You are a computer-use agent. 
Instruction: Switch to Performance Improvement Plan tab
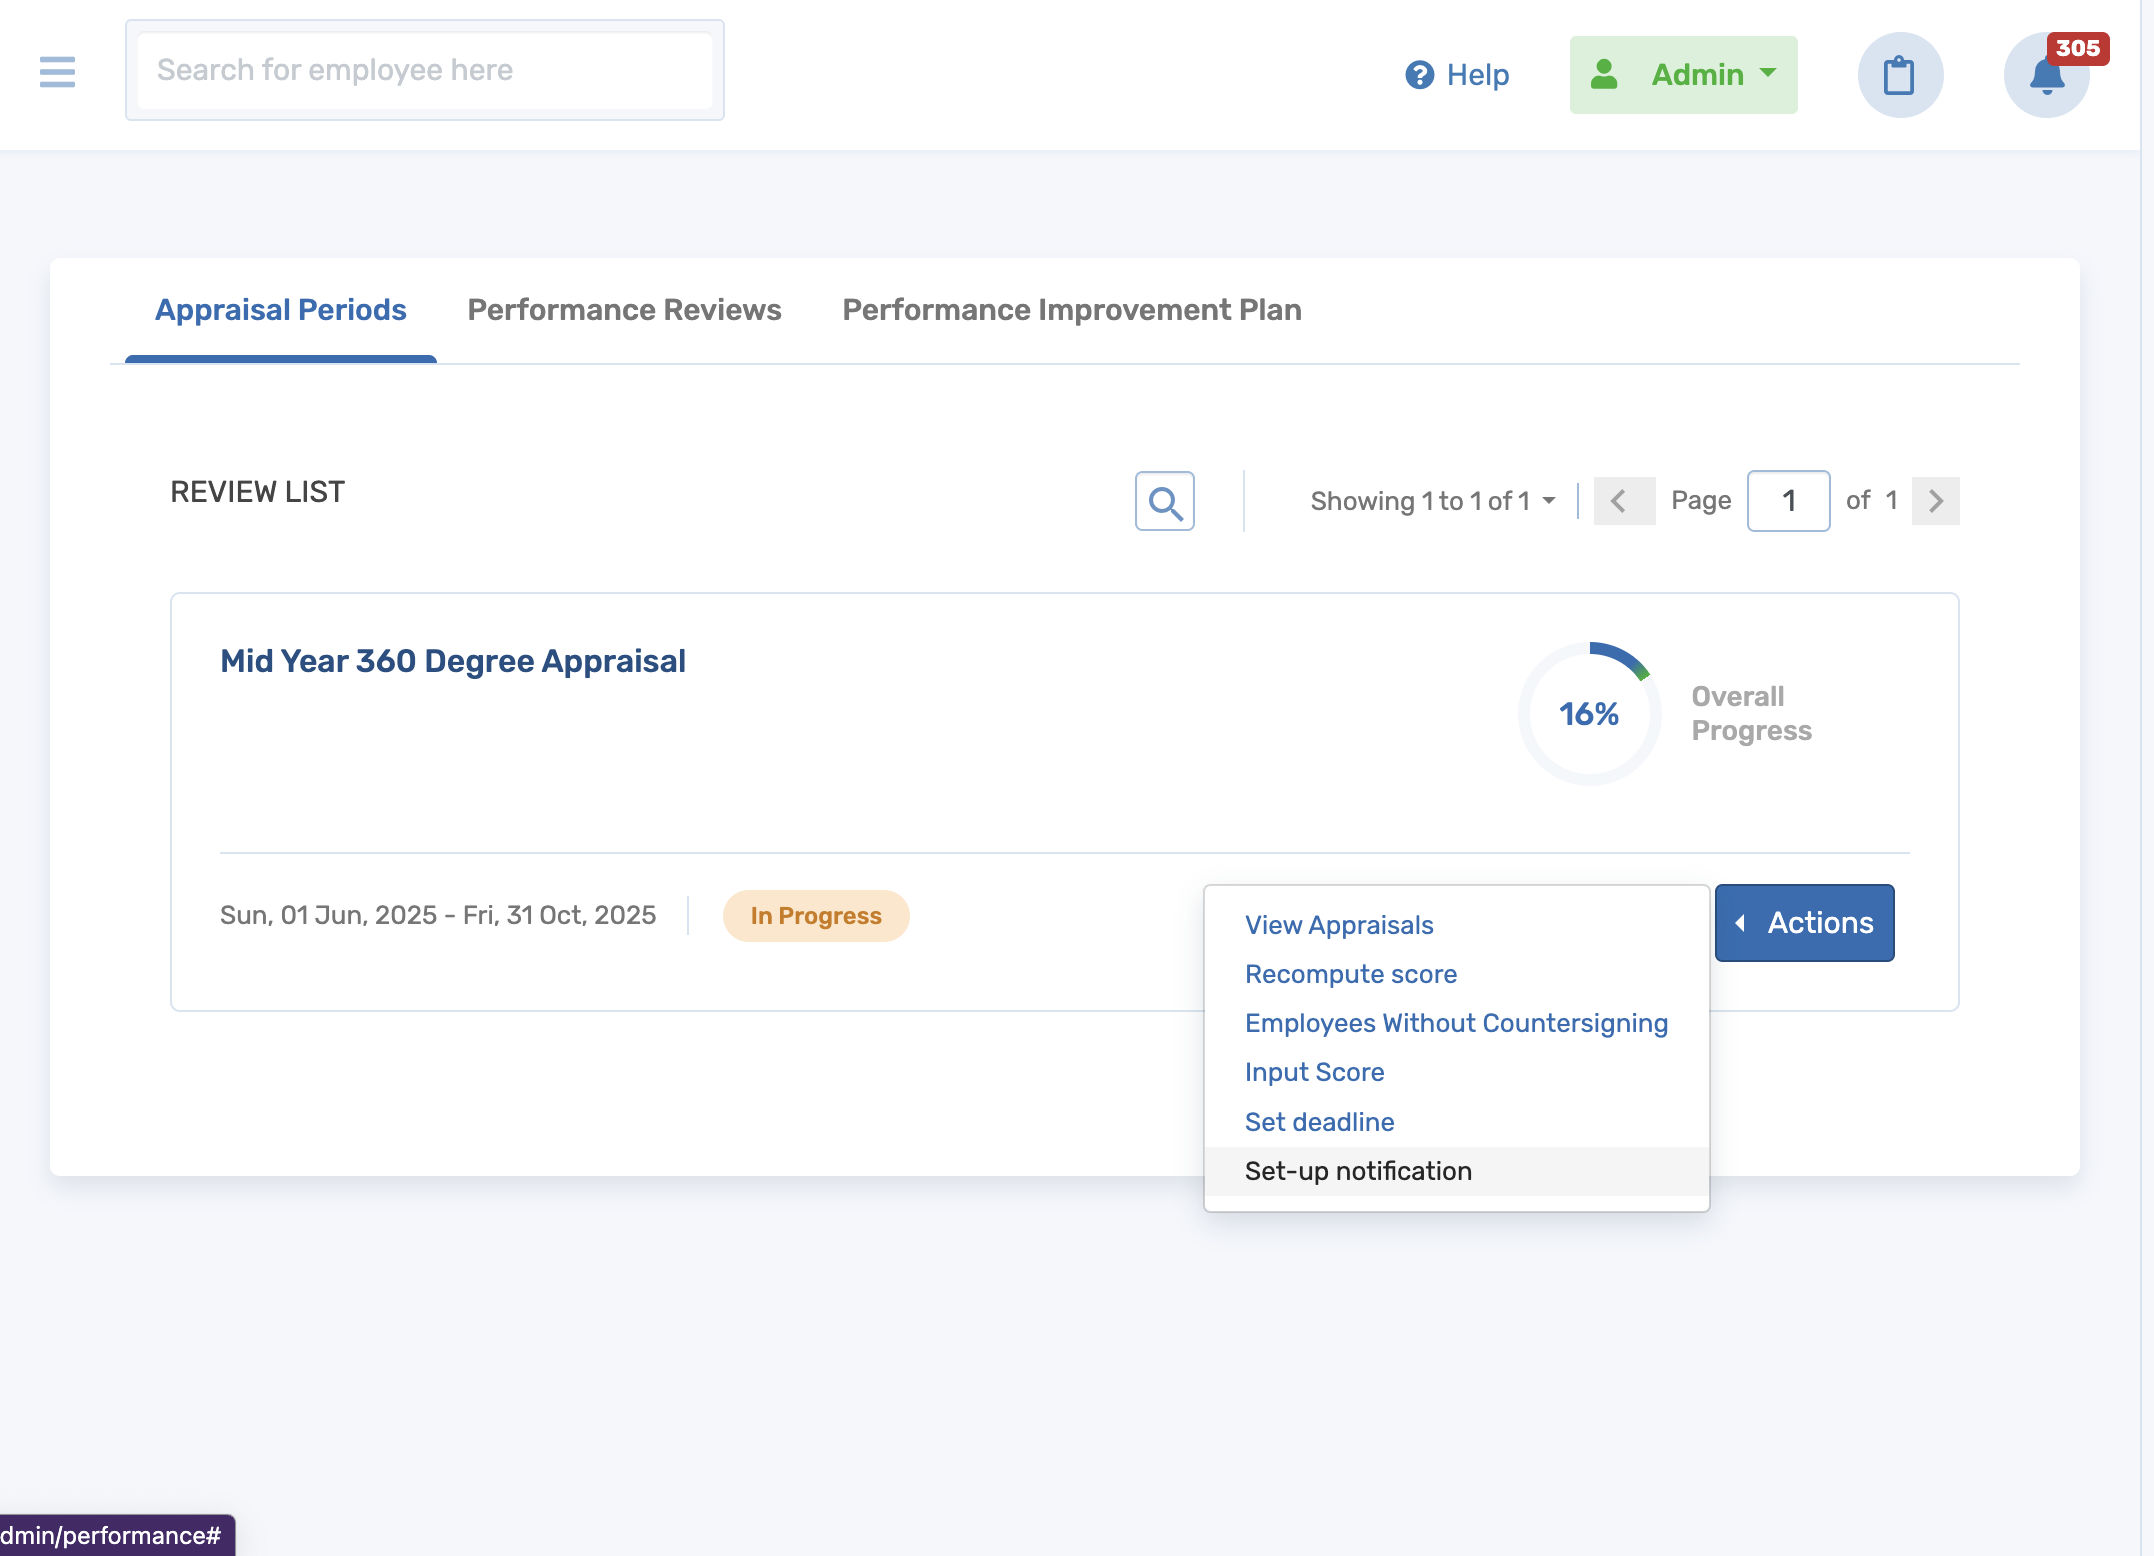(x=1071, y=310)
